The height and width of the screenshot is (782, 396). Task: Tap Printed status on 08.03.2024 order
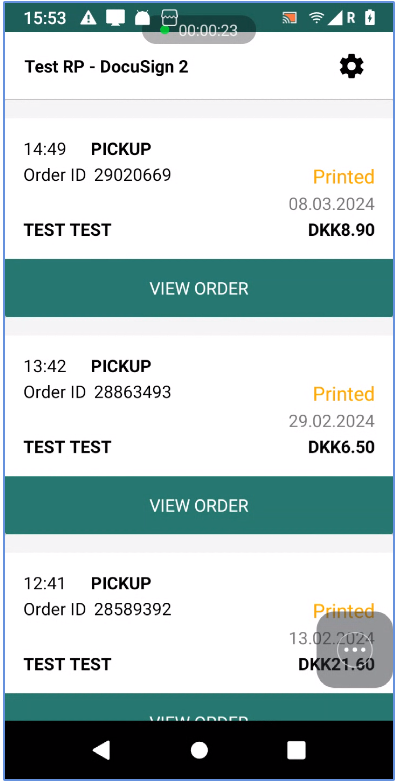[344, 177]
